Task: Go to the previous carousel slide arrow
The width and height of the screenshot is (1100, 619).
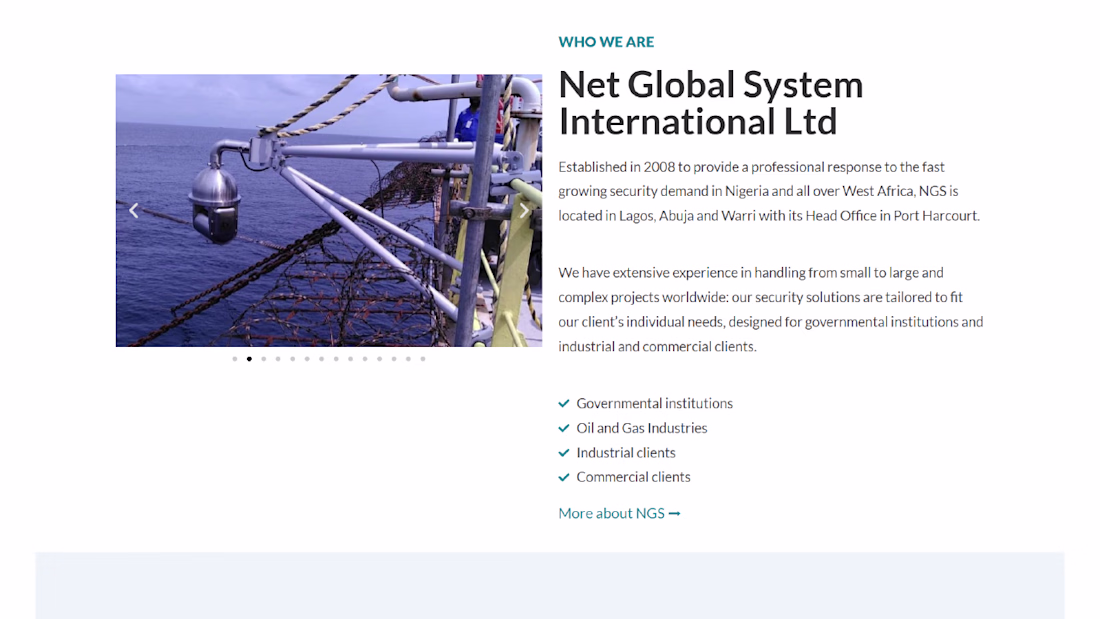Action: click(x=134, y=210)
